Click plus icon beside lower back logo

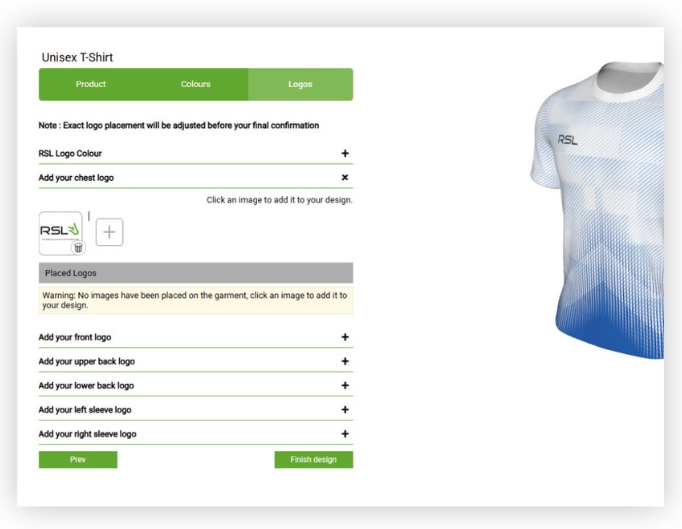pos(345,385)
